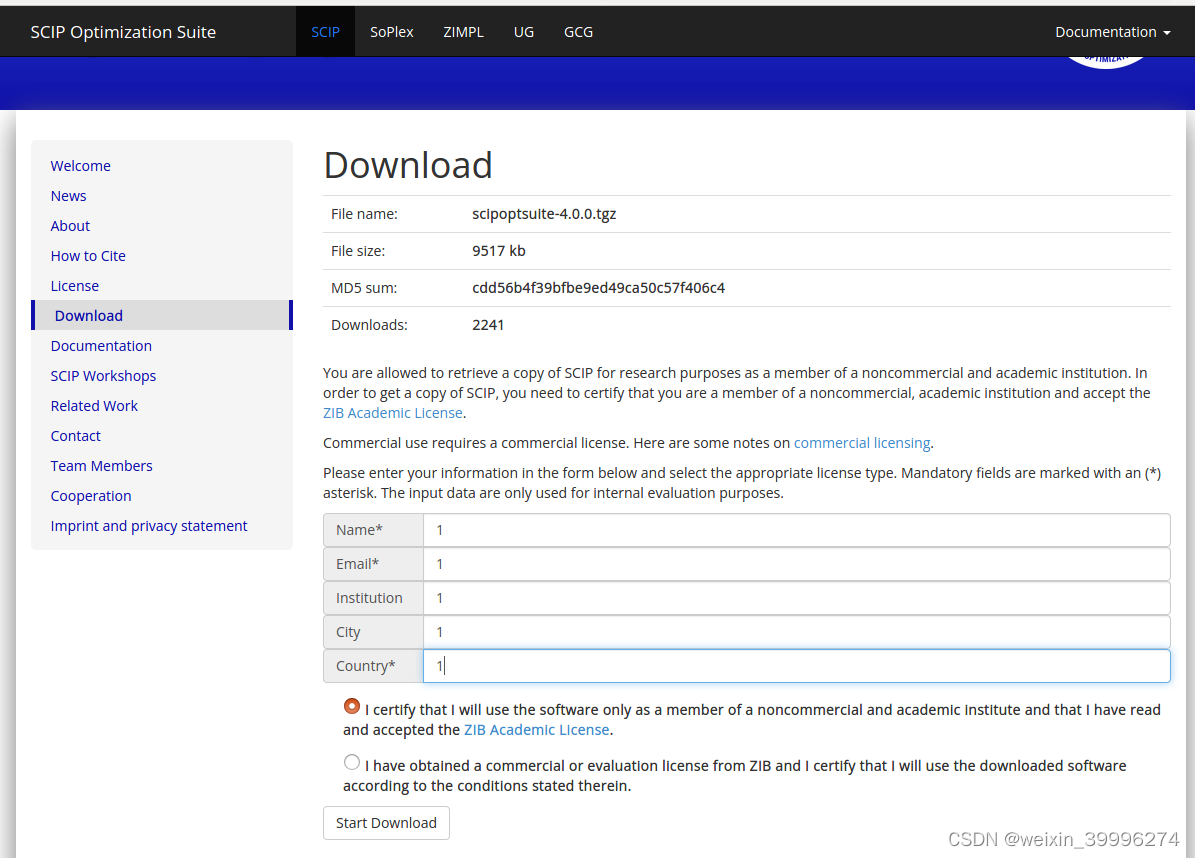Click inside the Institution input field

(700, 597)
